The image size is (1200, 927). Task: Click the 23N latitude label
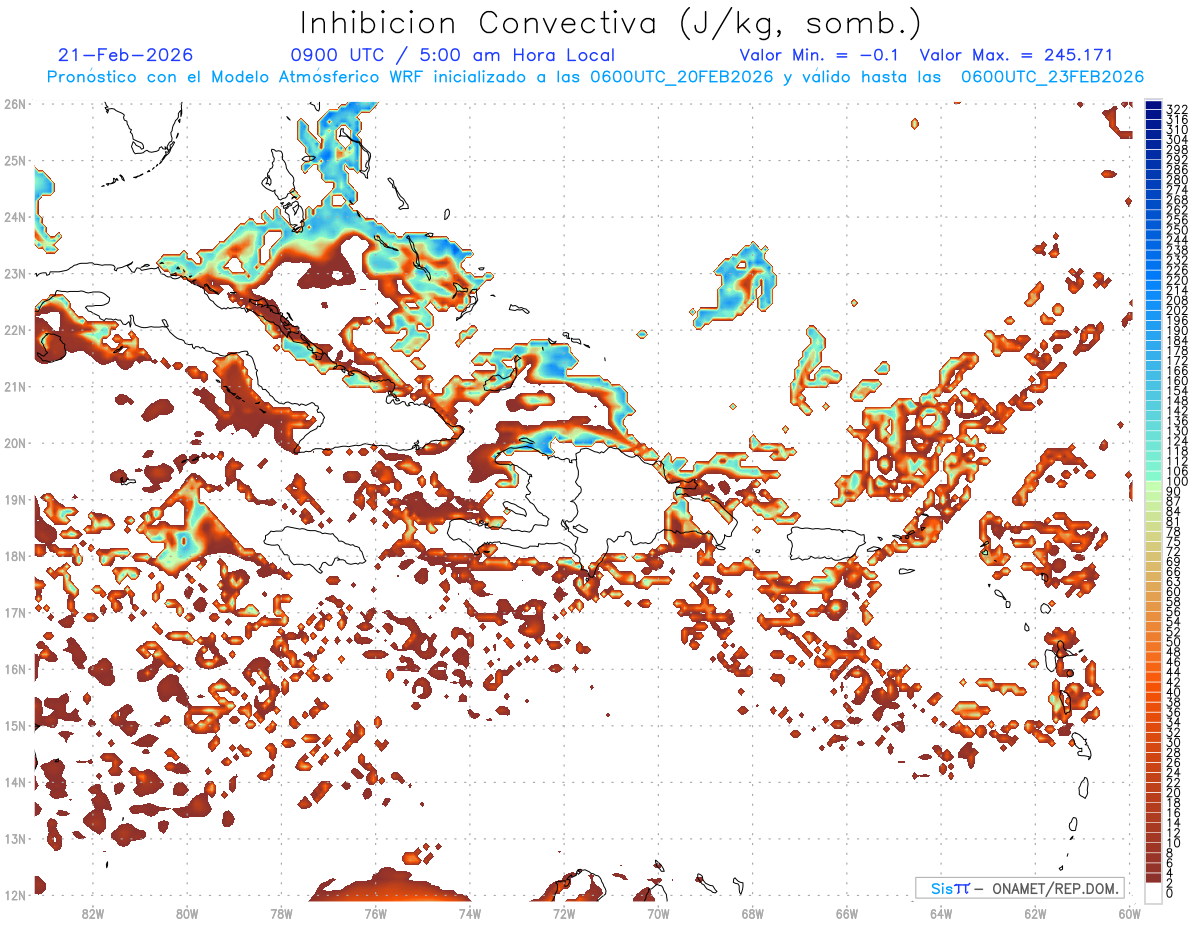tap(14, 273)
